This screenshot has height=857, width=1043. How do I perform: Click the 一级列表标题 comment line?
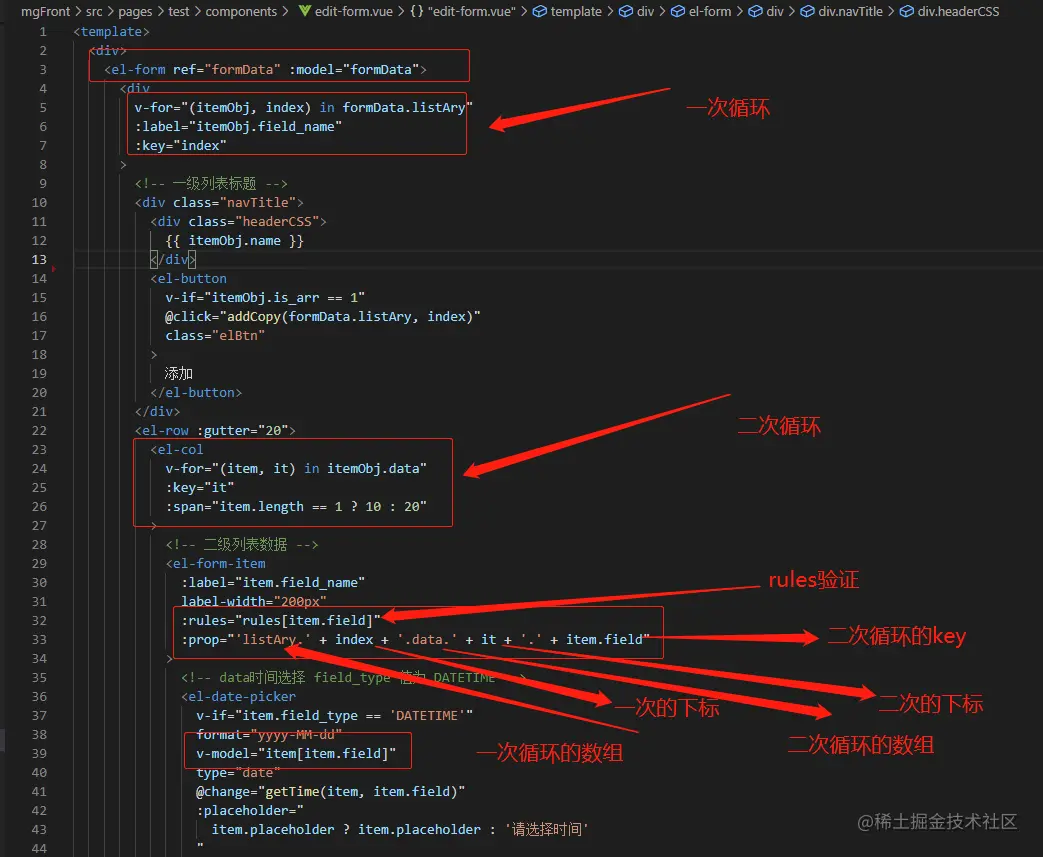(211, 184)
